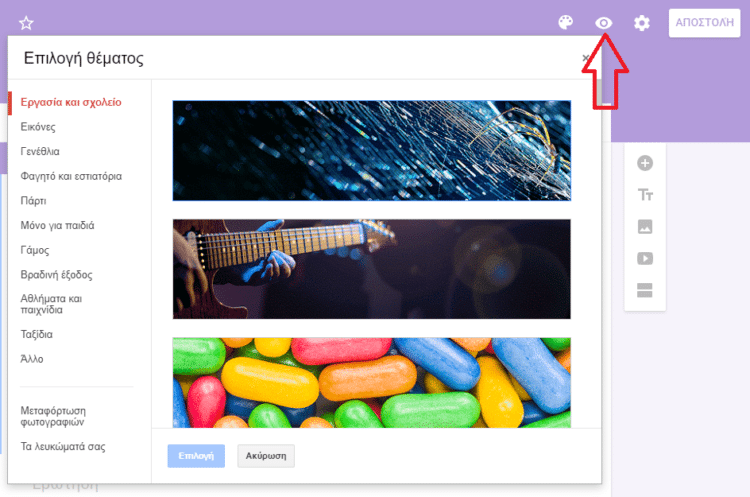The image size is (750, 497).
Task: Add a section from the side toolbar
Action: [645, 290]
